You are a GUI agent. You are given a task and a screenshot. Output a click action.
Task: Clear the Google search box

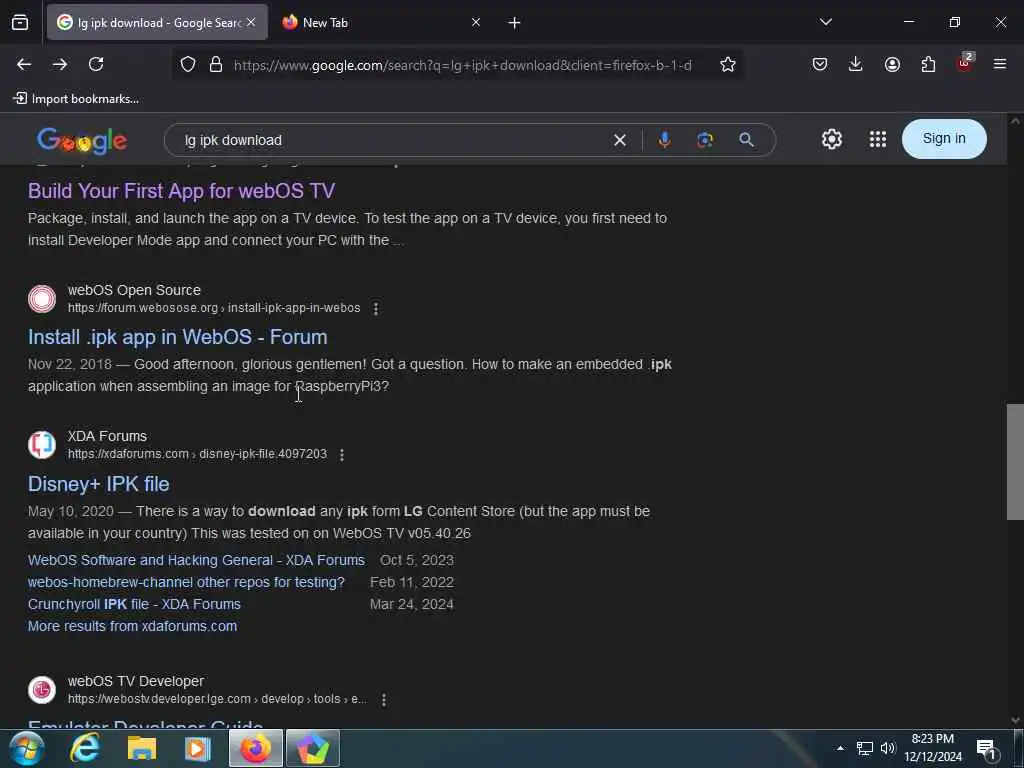coord(620,140)
